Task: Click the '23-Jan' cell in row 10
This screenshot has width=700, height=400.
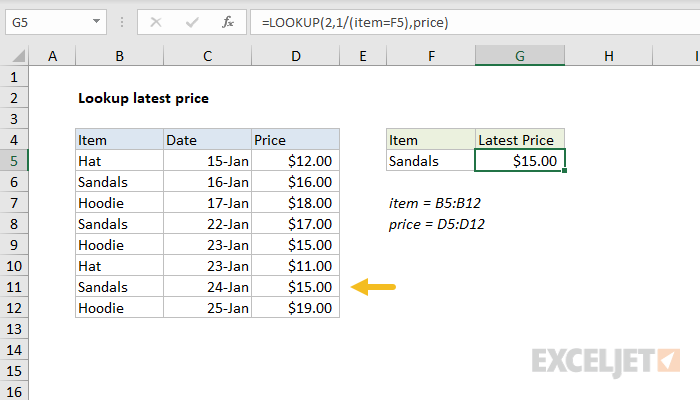Action: click(207, 266)
